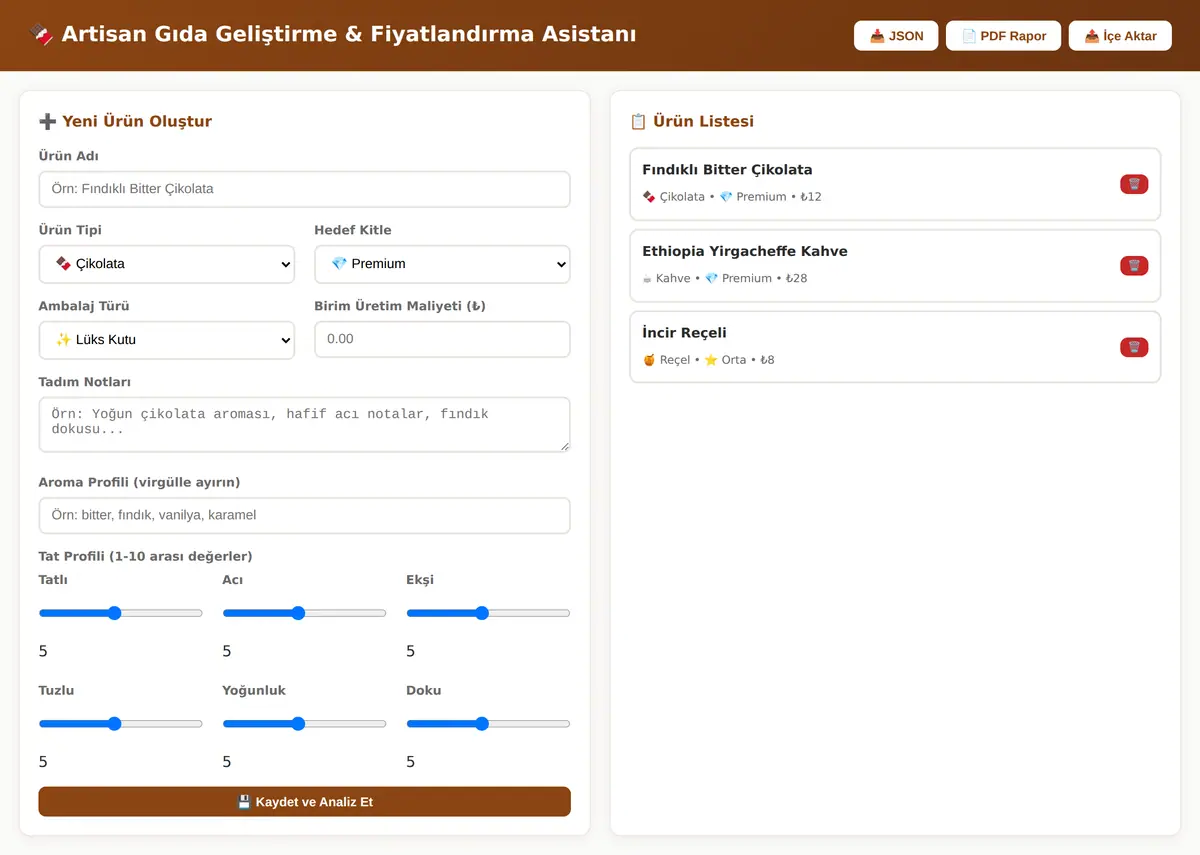This screenshot has height=855, width=1200.
Task: Adjust the Doku slider
Action: pyautogui.click(x=488, y=724)
